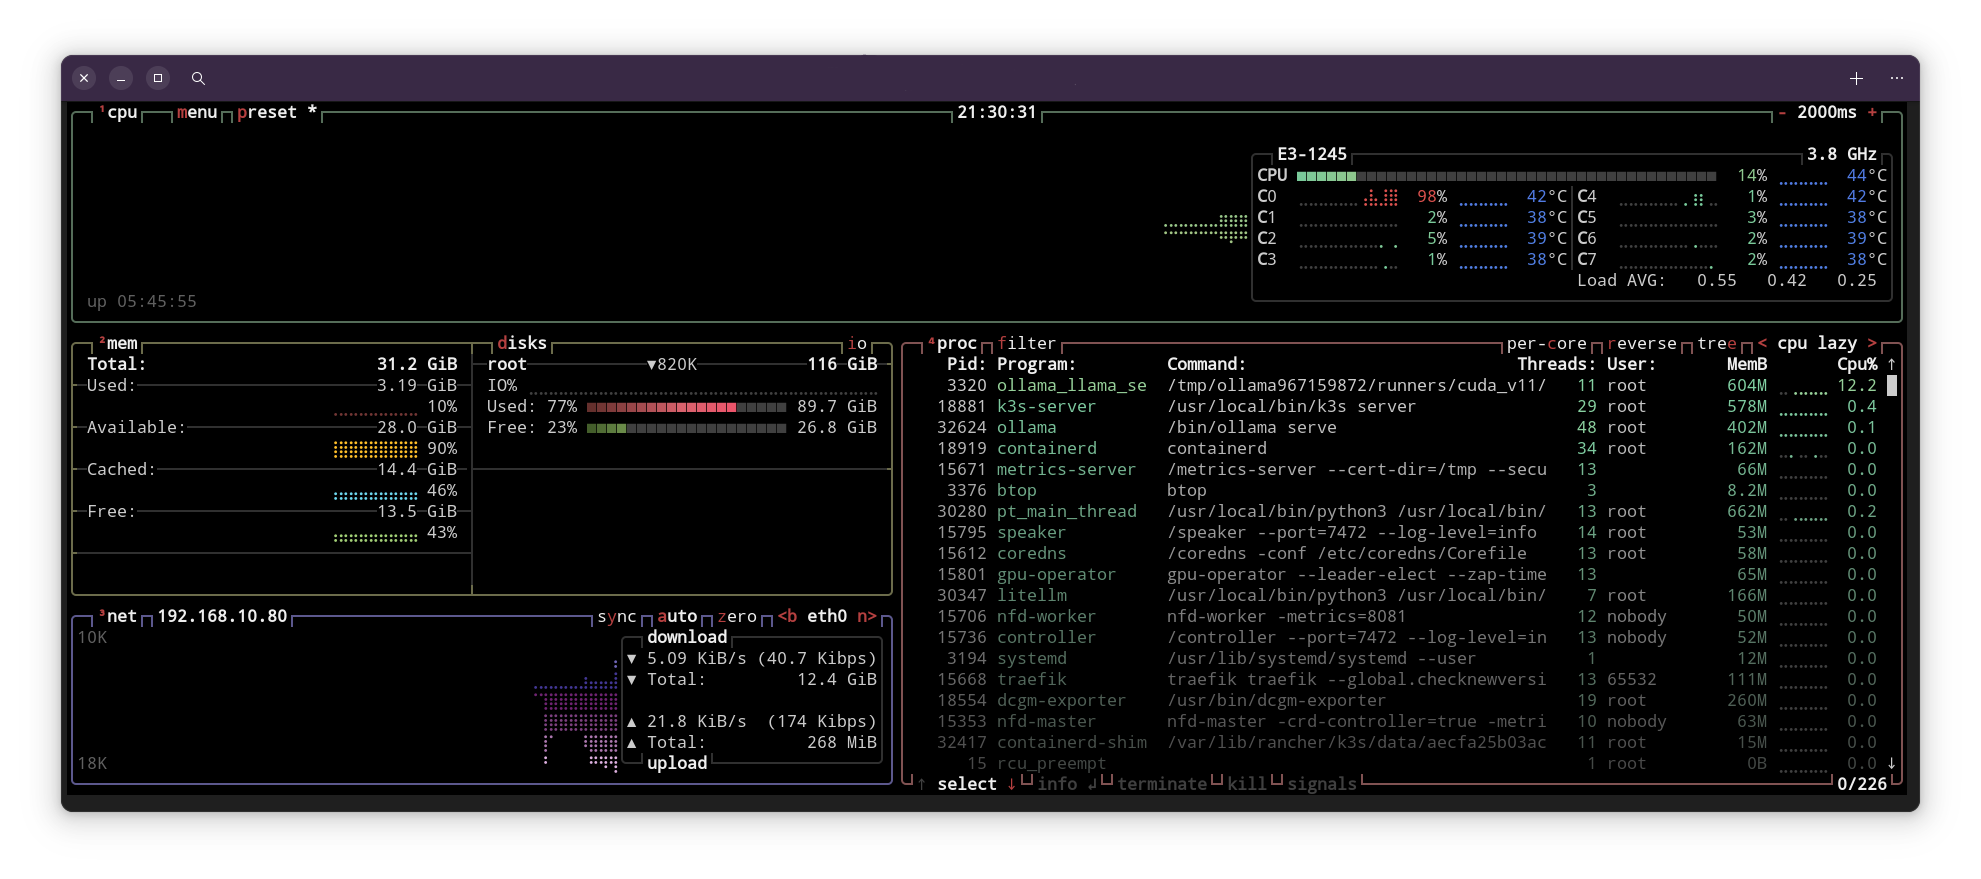This screenshot has width=1981, height=879.
Task: Open the btop menu
Action: pos(197,113)
